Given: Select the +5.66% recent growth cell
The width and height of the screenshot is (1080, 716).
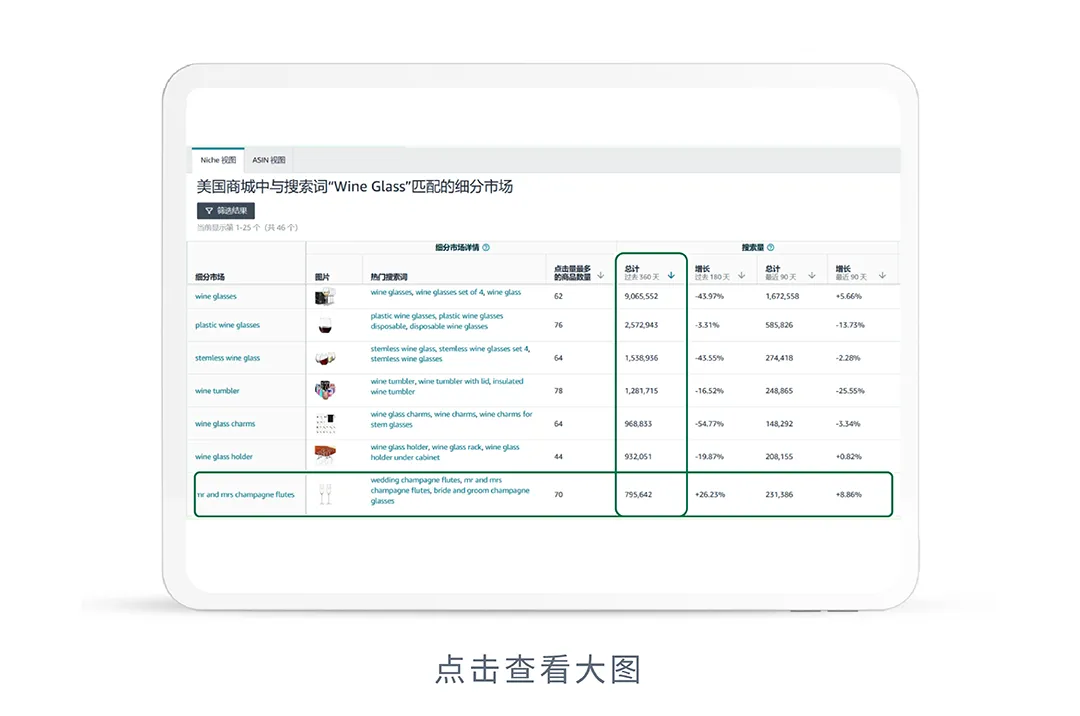Looking at the screenshot, I should point(849,296).
